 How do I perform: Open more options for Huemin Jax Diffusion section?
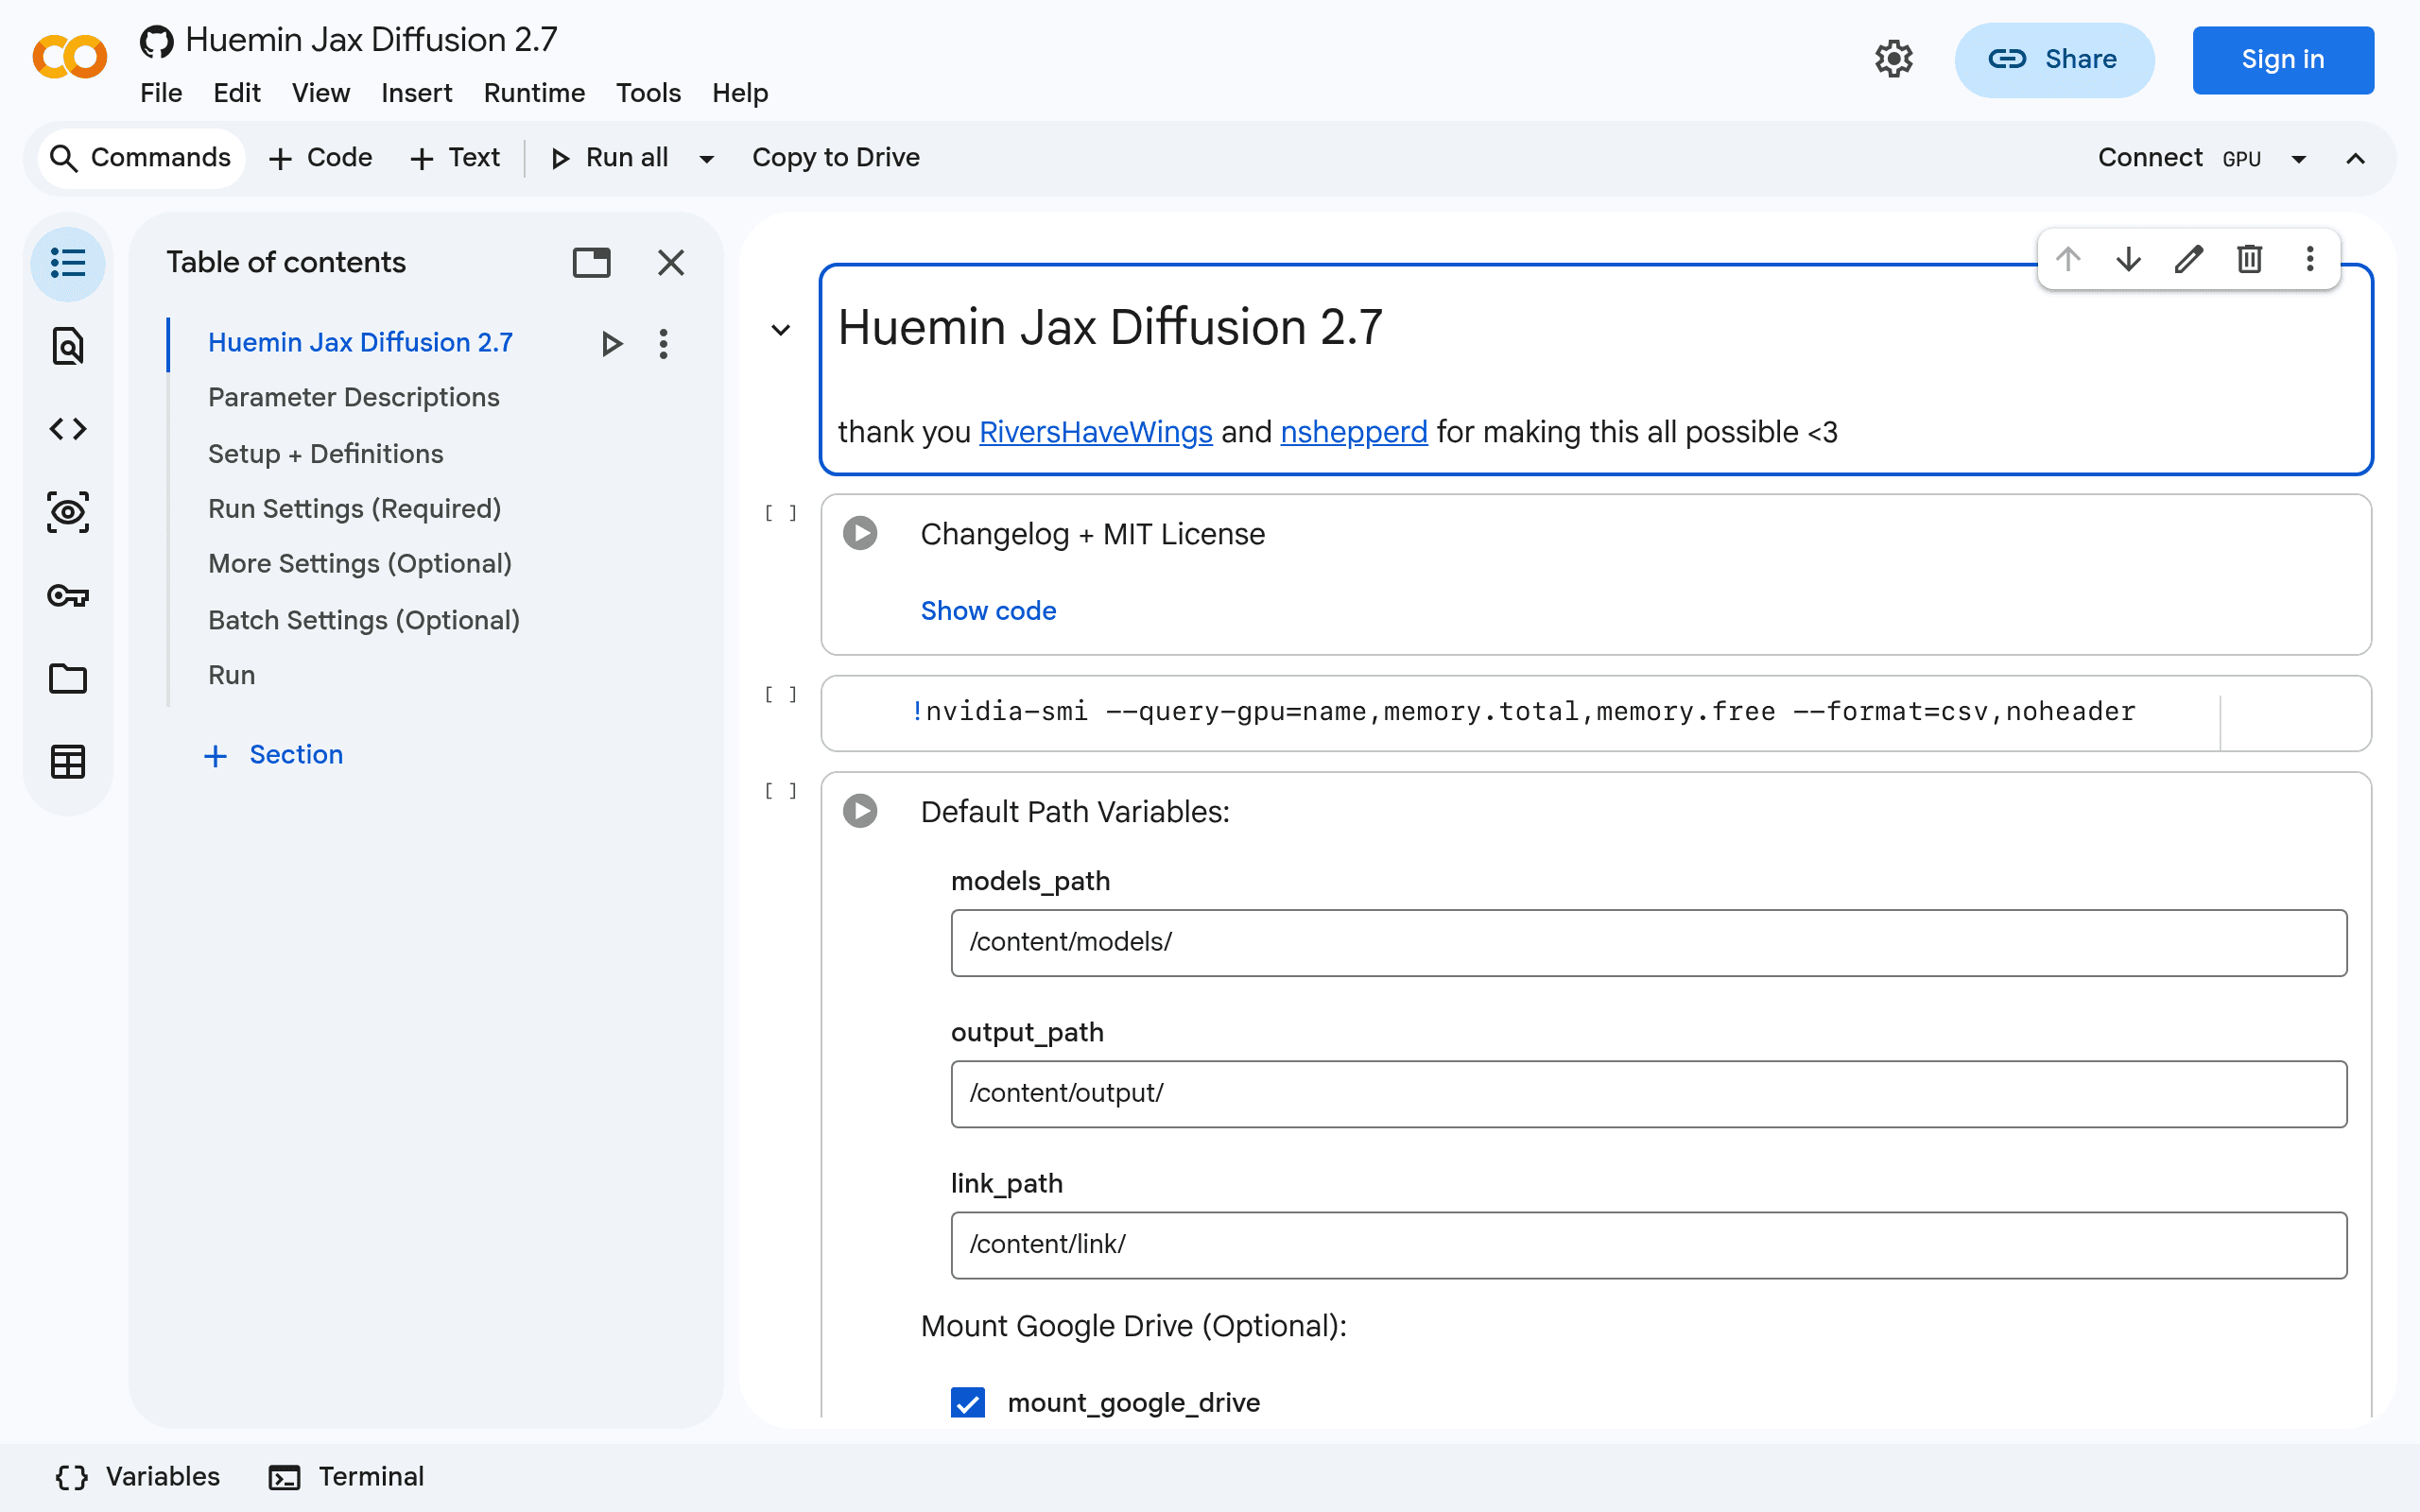tap(663, 344)
